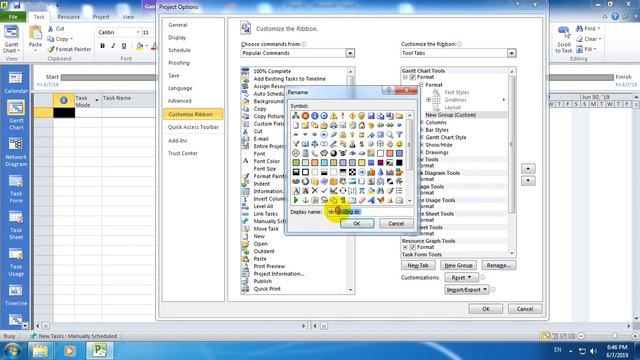The height and width of the screenshot is (360, 640).
Task: Open the Import/Export dropdown
Action: coord(467,289)
